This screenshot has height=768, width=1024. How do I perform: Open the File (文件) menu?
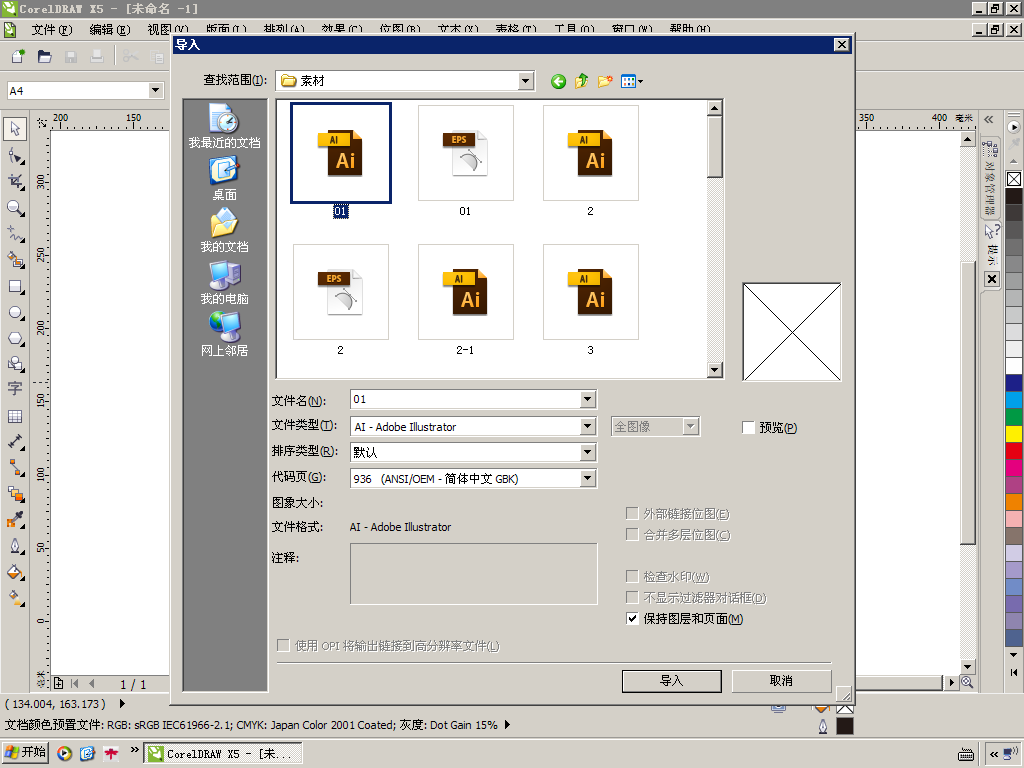52,29
